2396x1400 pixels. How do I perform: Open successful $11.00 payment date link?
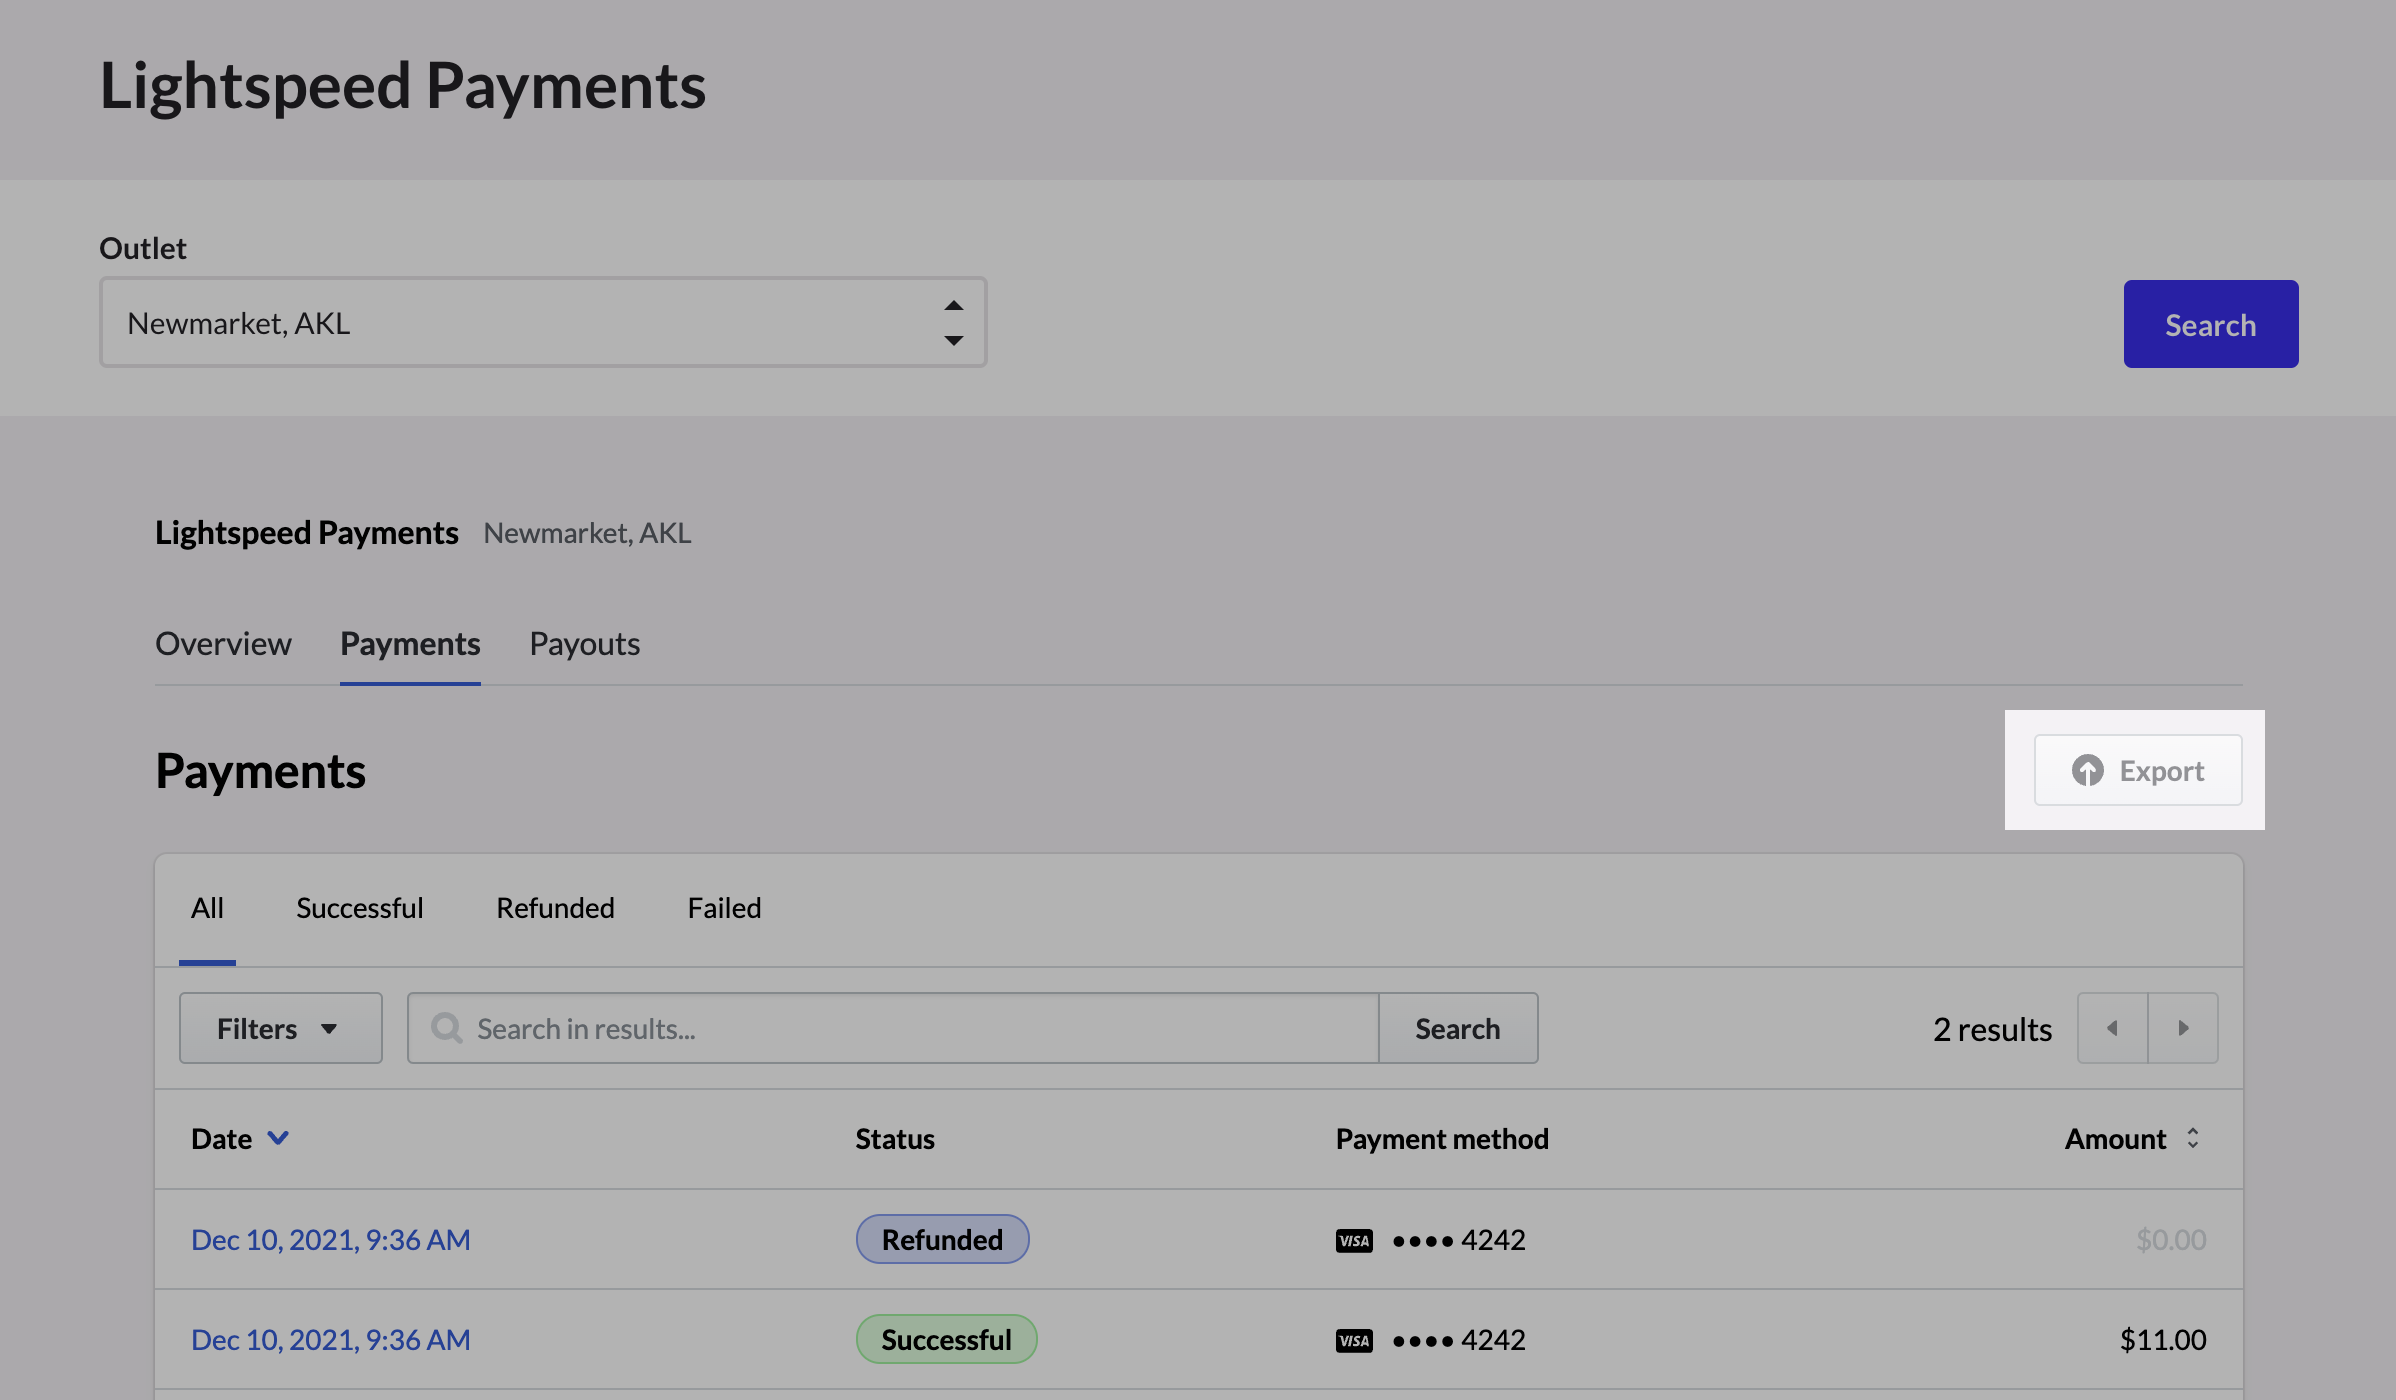[330, 1340]
